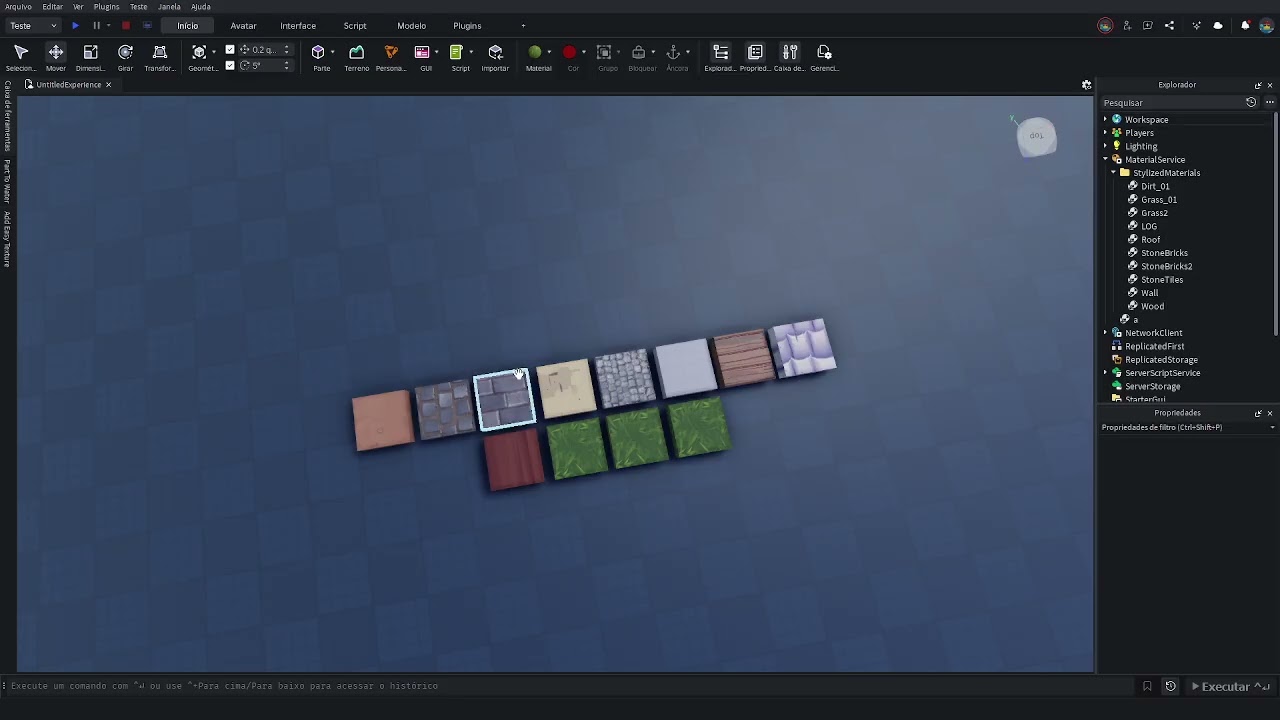Click the share icon in top bar

point(1169,25)
